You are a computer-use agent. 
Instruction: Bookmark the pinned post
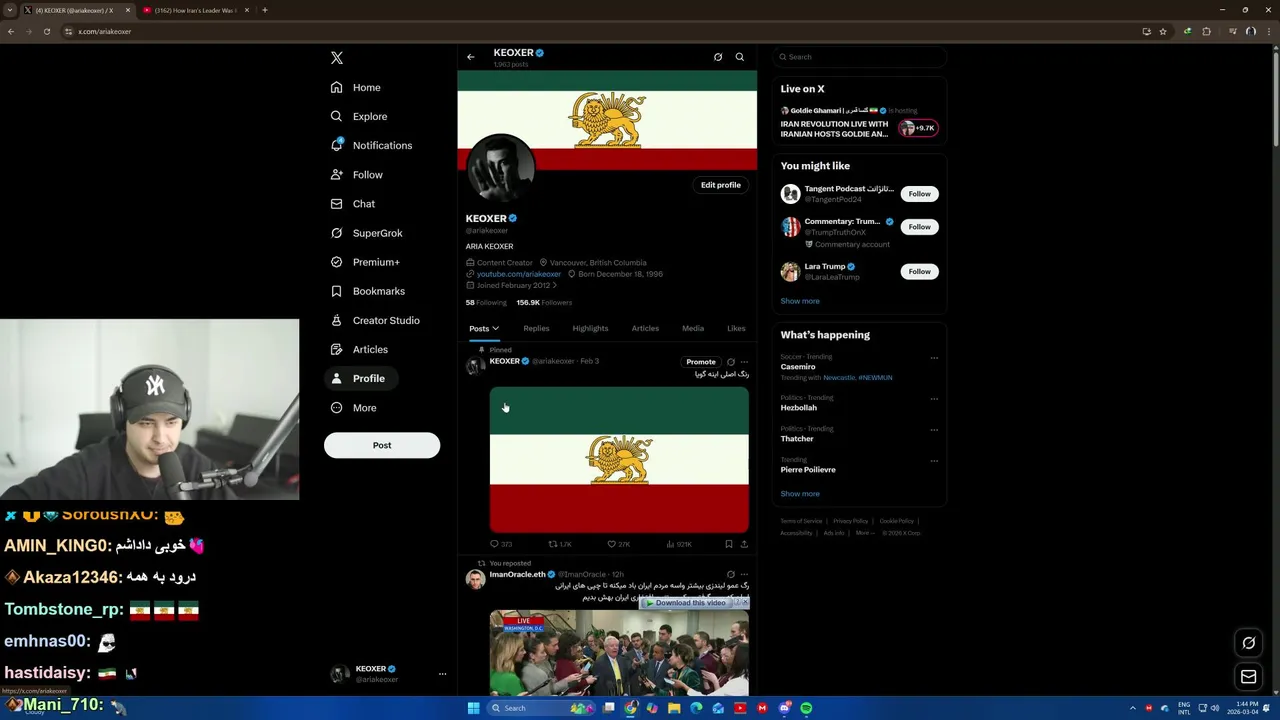[x=729, y=544]
